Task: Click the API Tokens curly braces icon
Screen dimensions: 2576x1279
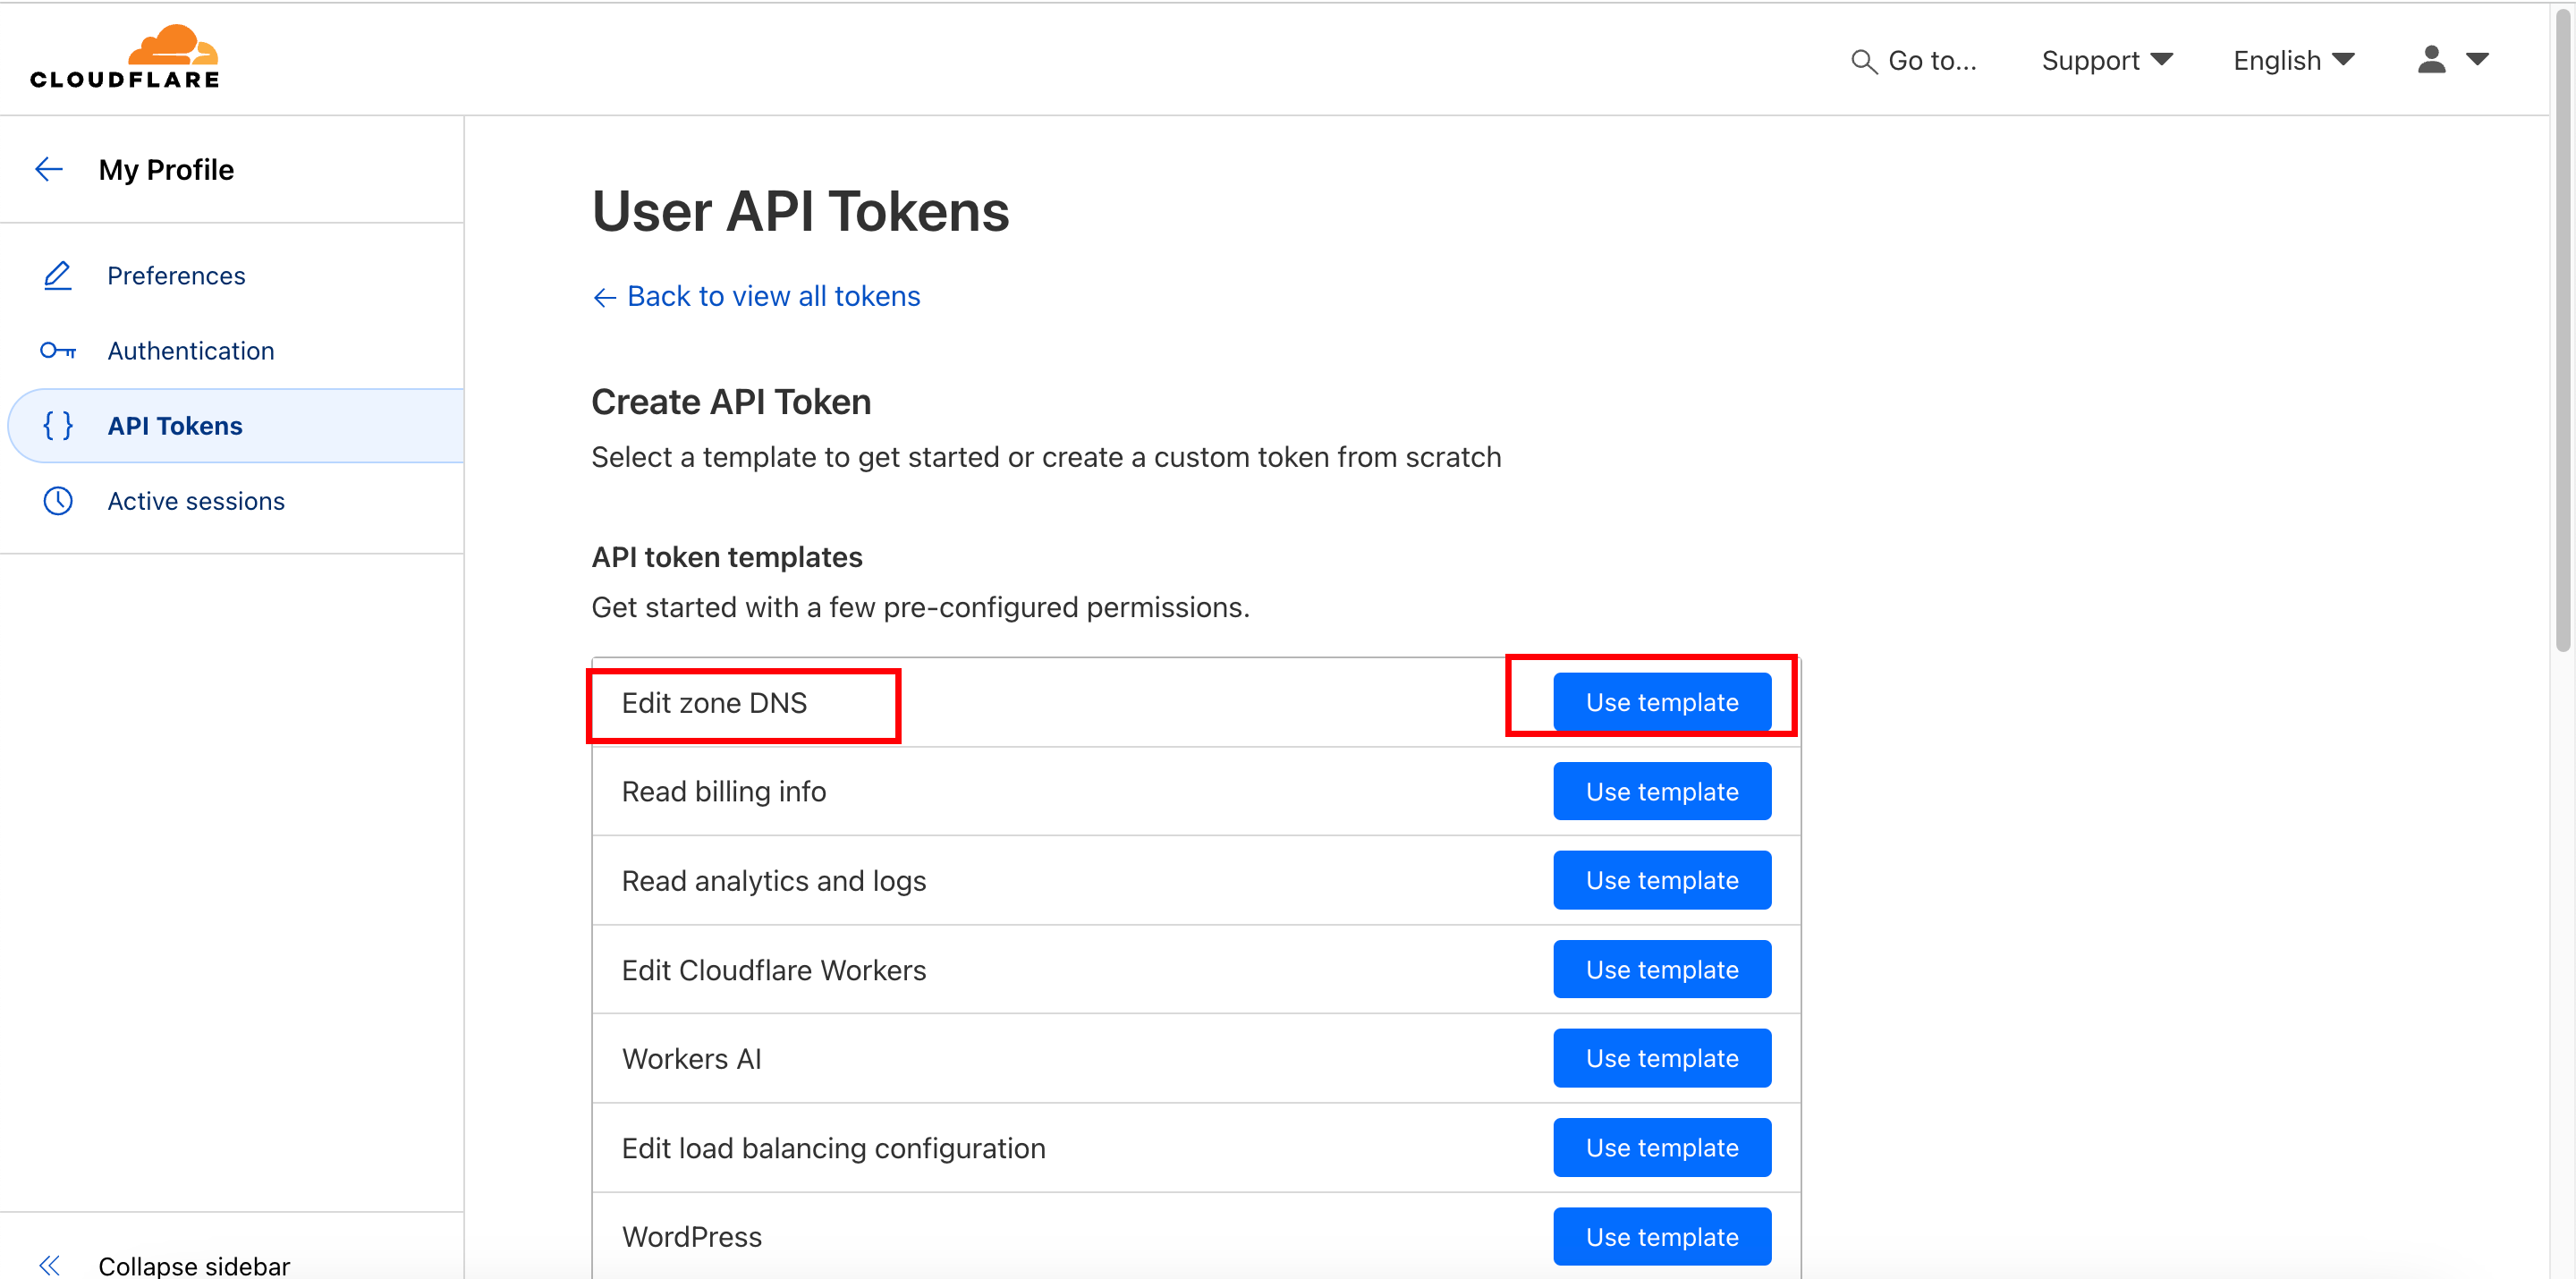Action: click(x=58, y=426)
